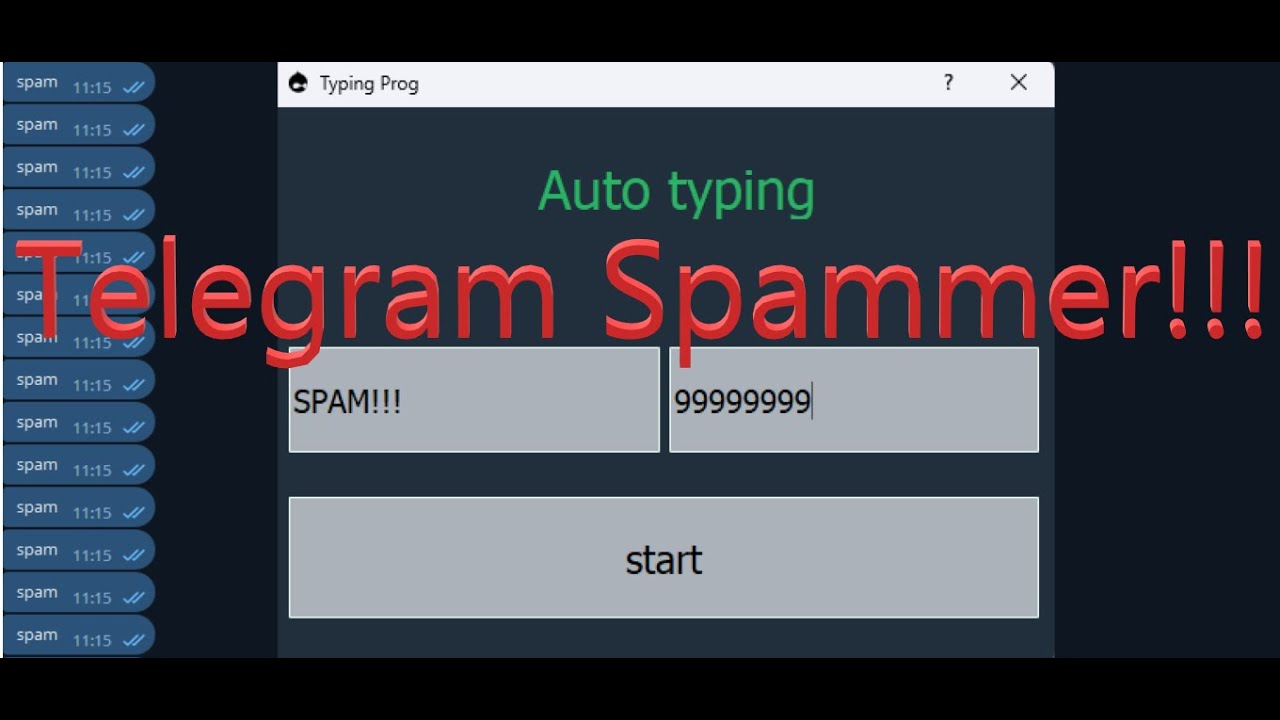The image size is (1280, 720).
Task: Click the Typing Prog app icon
Action: 297,83
